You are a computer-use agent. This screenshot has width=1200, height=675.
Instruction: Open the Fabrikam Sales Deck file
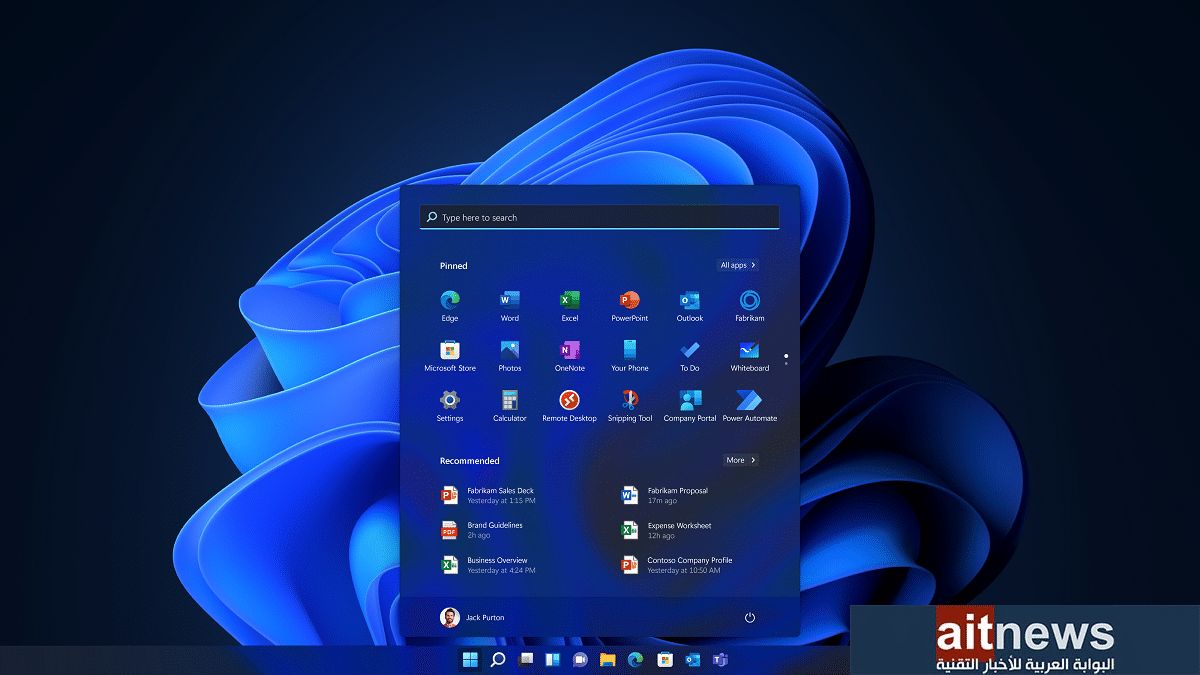pyautogui.click(x=500, y=495)
